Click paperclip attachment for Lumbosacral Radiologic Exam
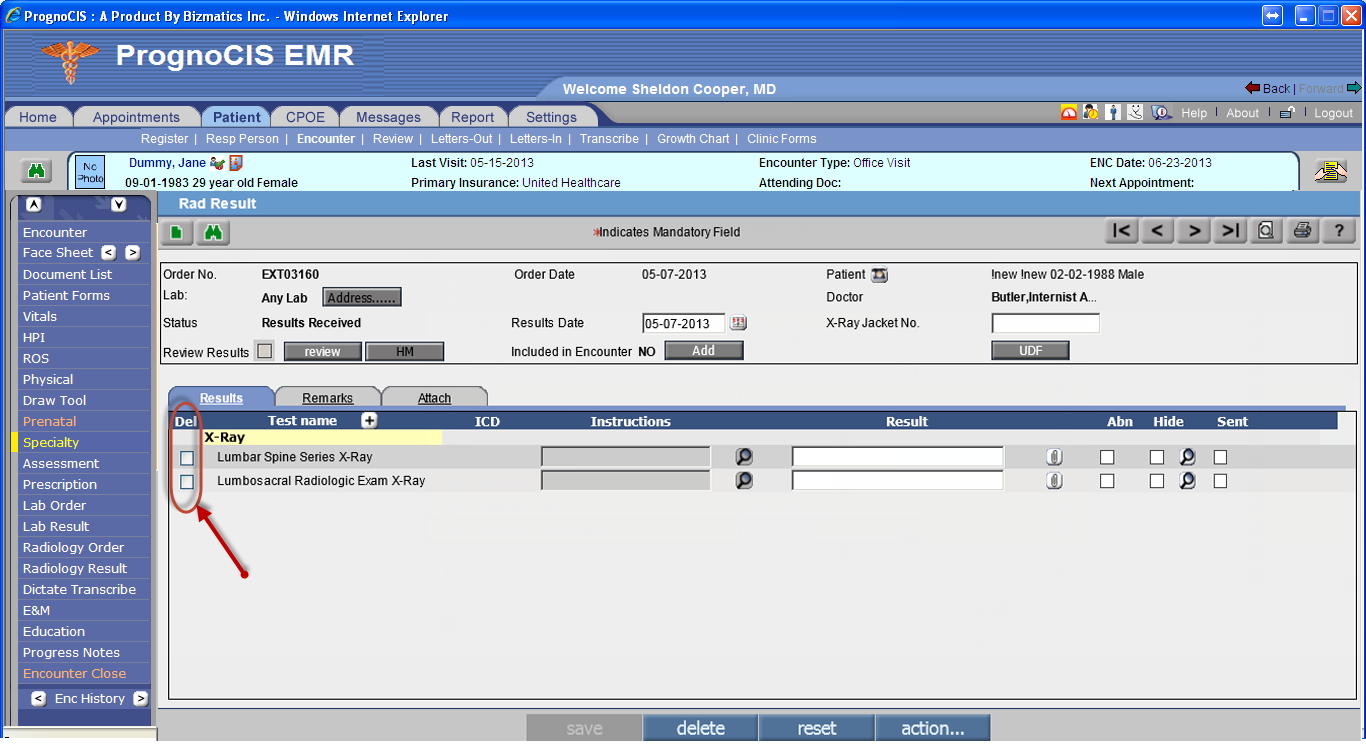 click(x=1054, y=481)
